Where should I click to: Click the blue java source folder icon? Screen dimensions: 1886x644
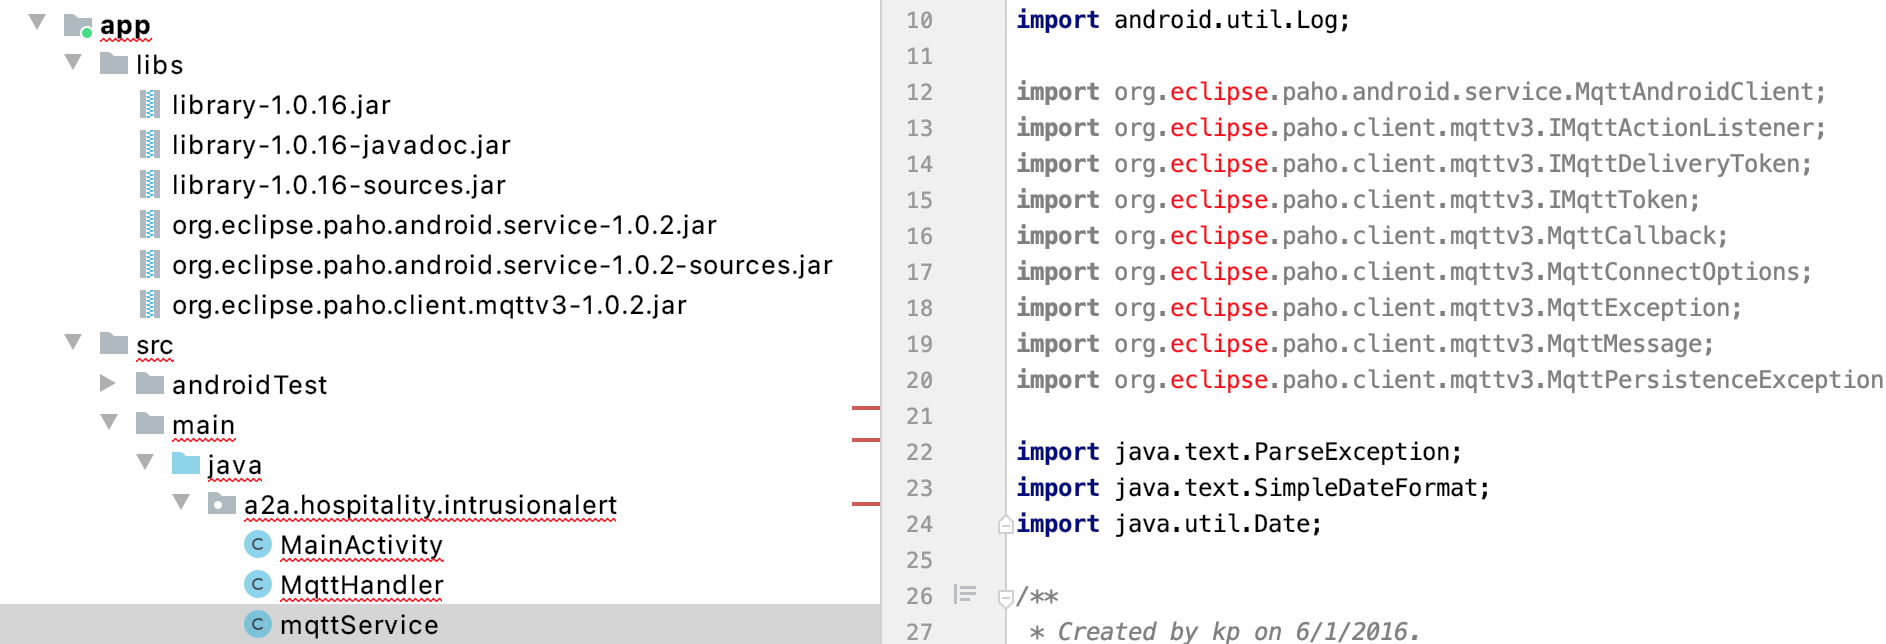tap(186, 464)
